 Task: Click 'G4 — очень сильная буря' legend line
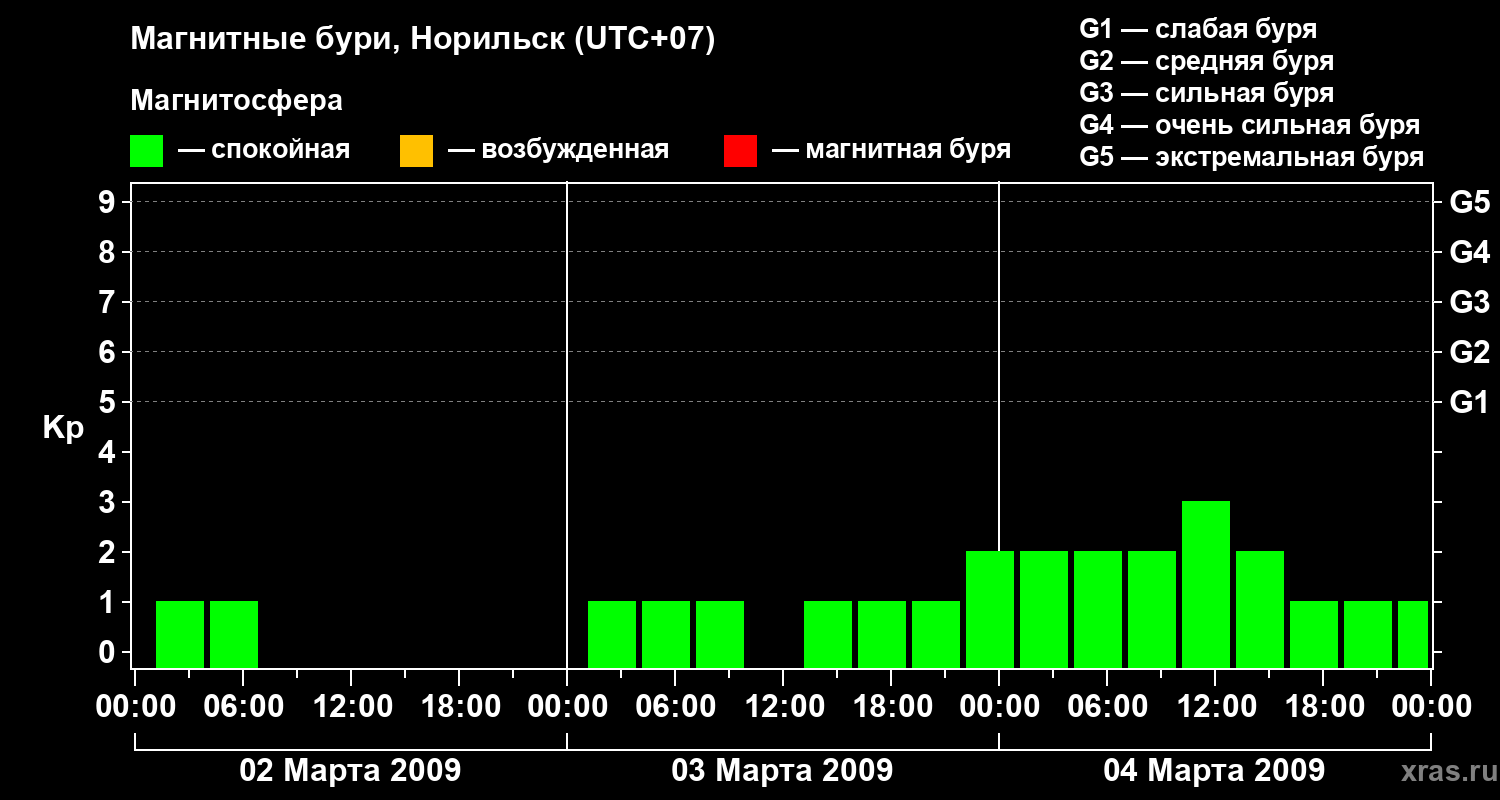click(x=1250, y=125)
